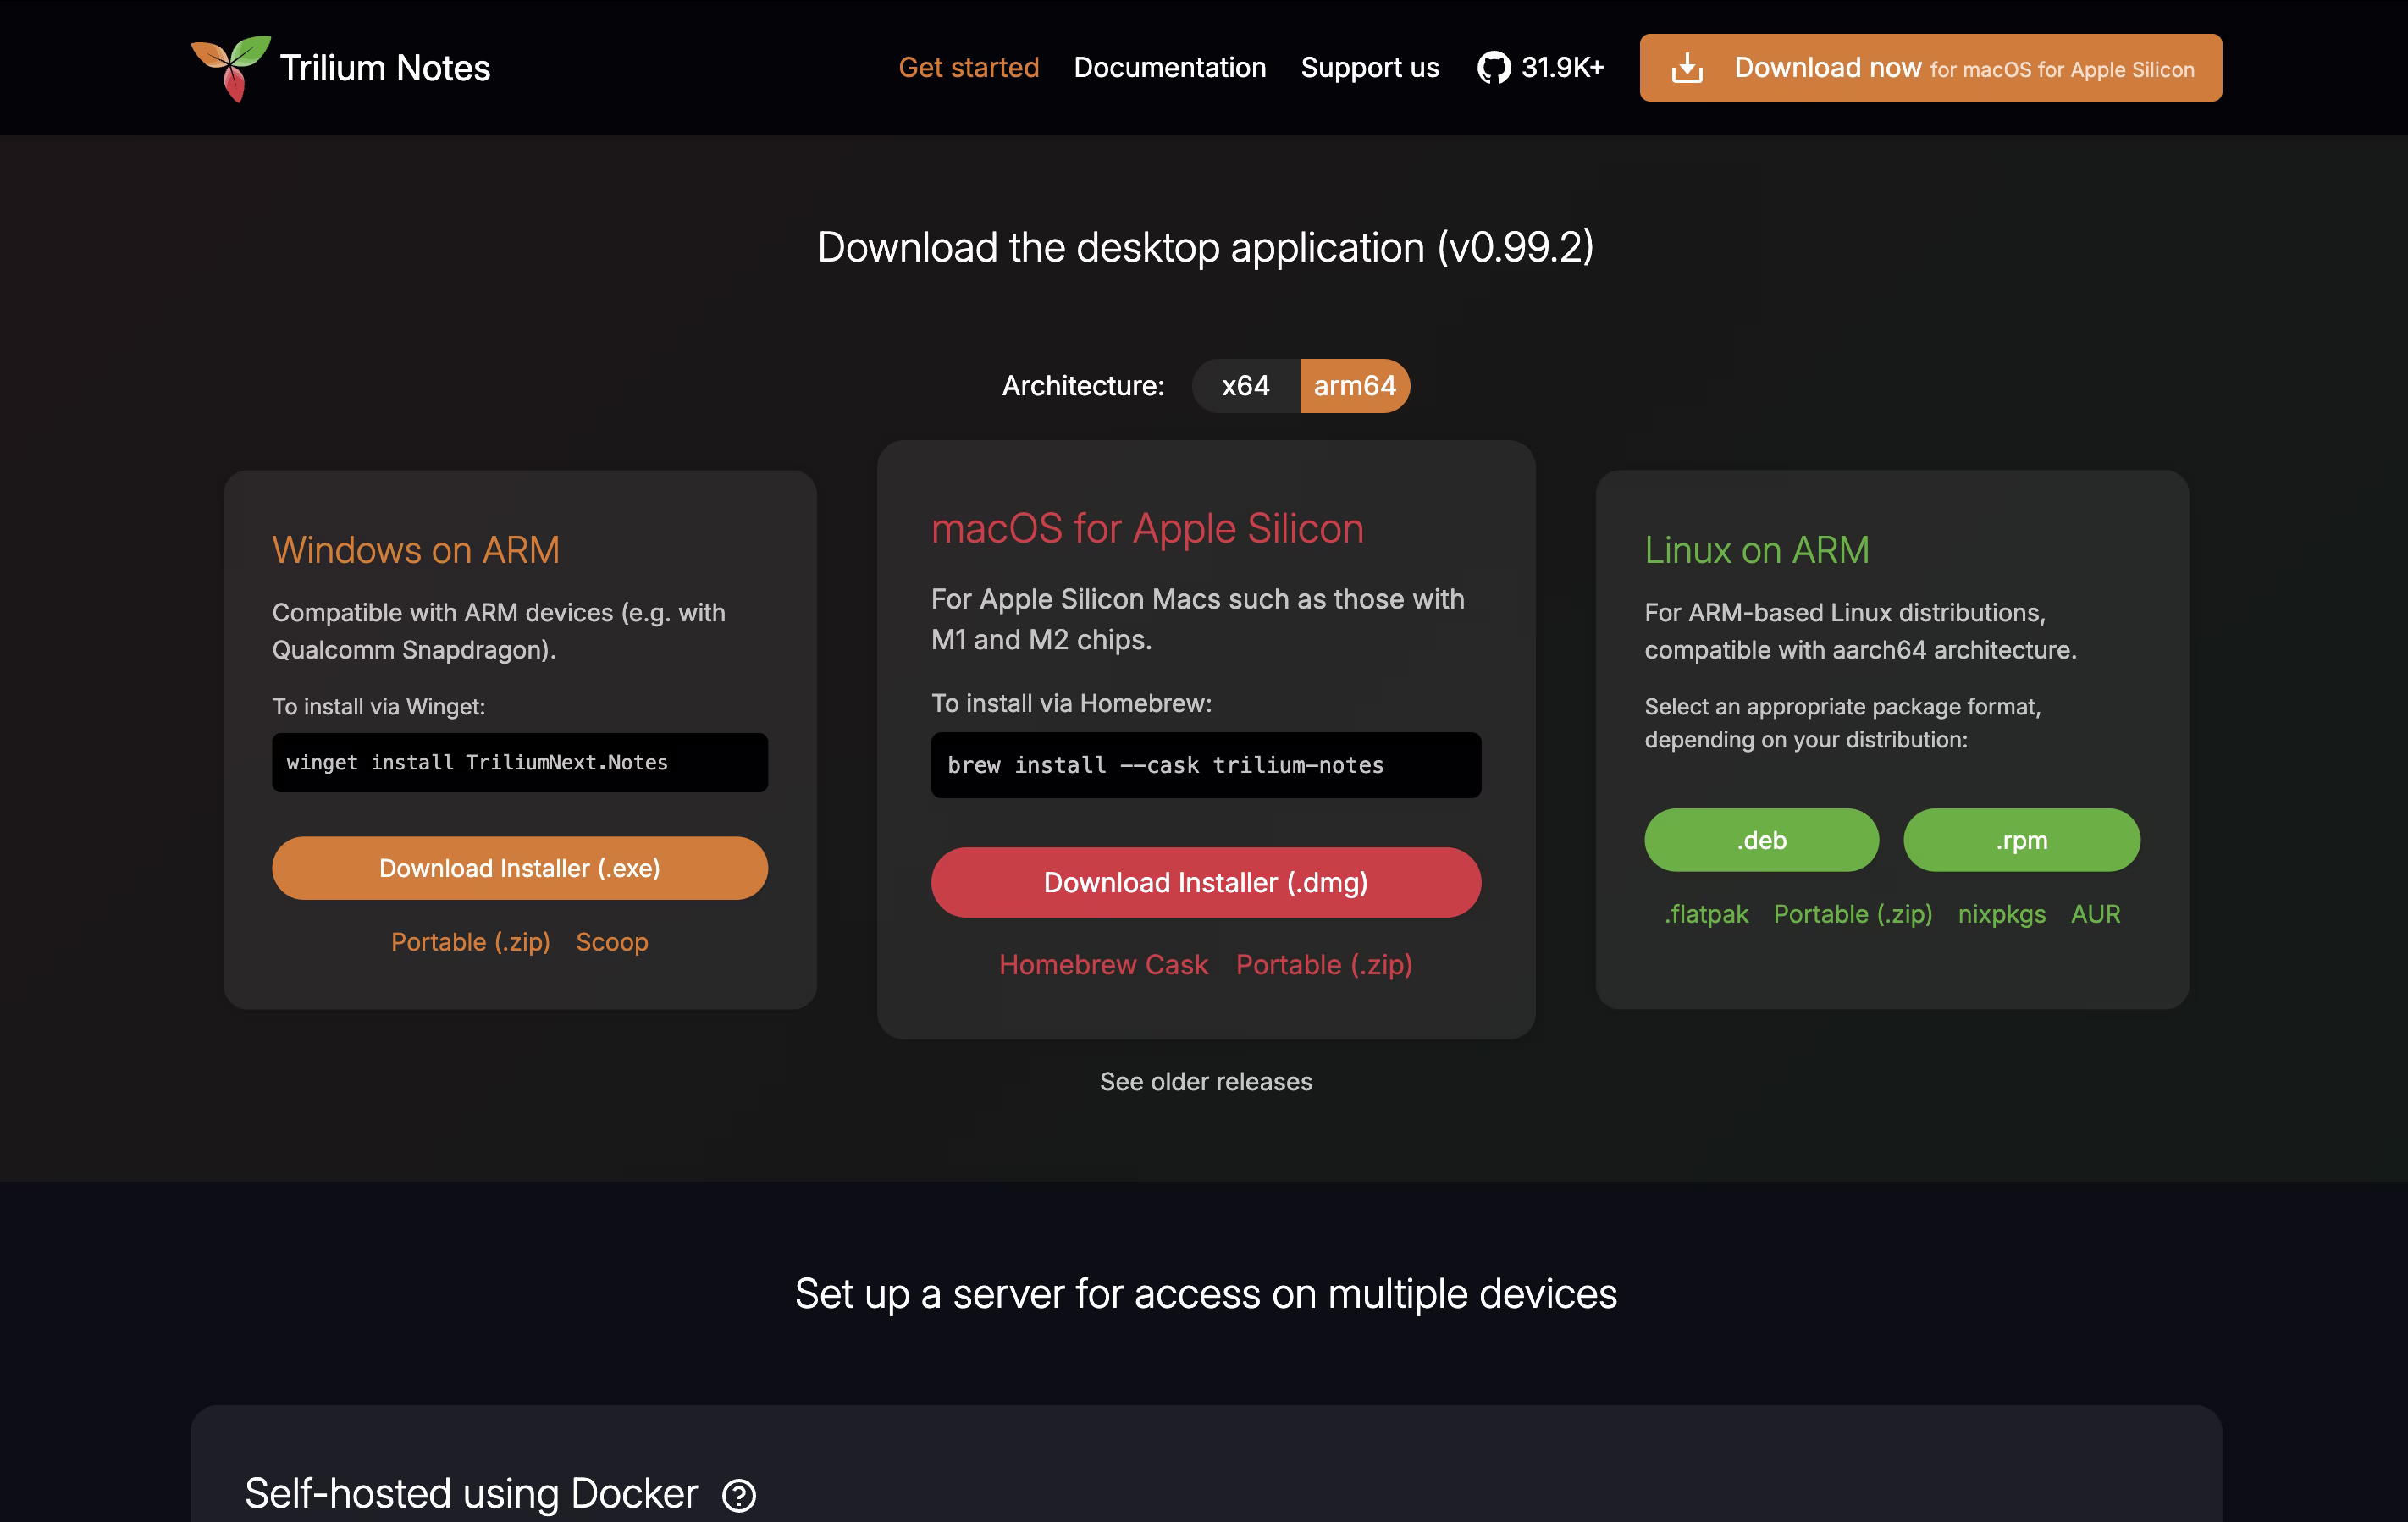Download the .deb Linux package
2408x1522 pixels.
click(x=1761, y=840)
